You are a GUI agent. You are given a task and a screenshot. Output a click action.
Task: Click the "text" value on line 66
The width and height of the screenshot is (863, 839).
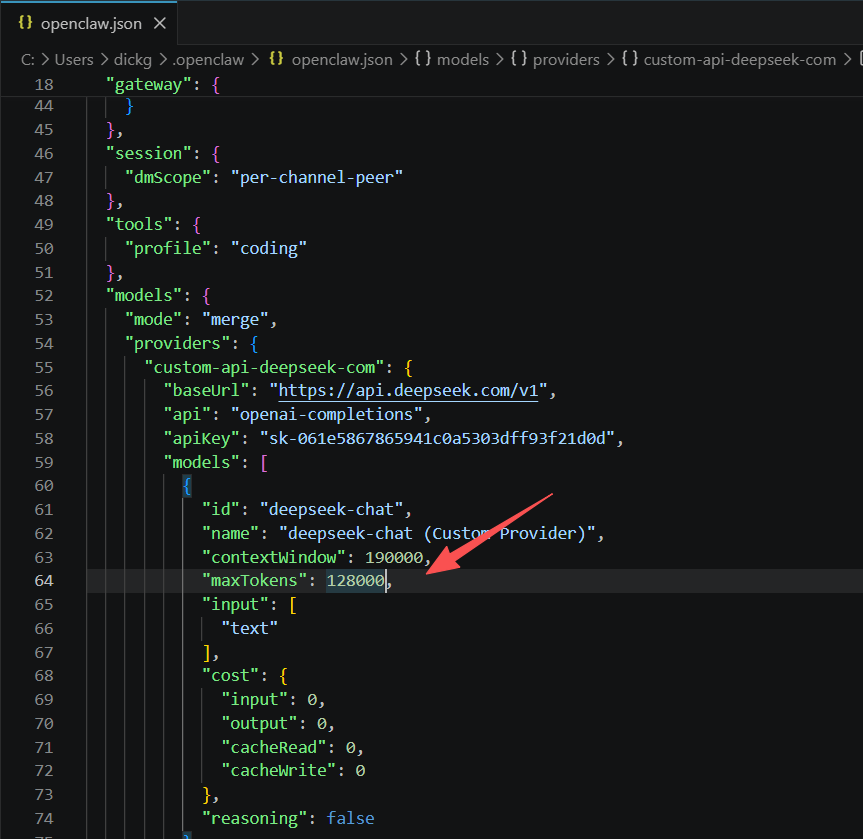pyautogui.click(x=249, y=628)
